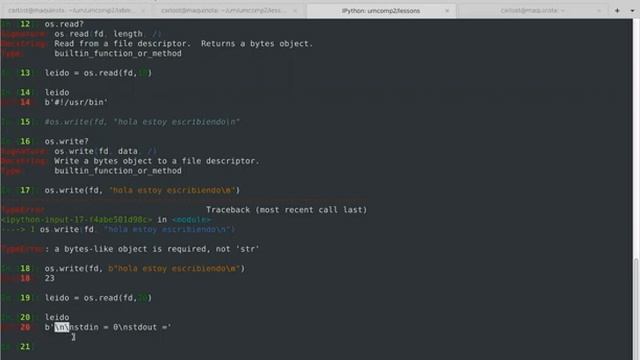Screen dimensions: 640x360
Task: Click the output value 23
Action: click(x=49, y=278)
